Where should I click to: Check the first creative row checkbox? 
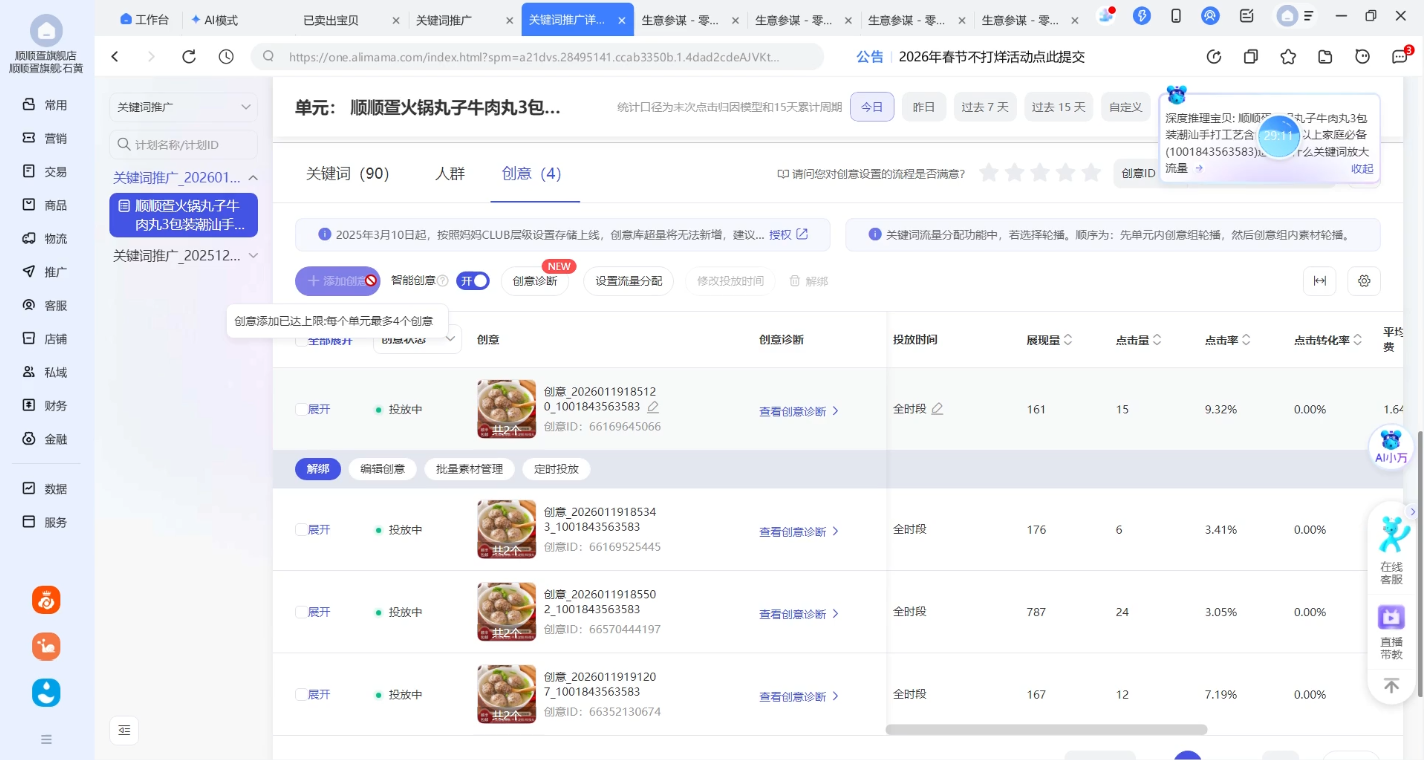[299, 408]
